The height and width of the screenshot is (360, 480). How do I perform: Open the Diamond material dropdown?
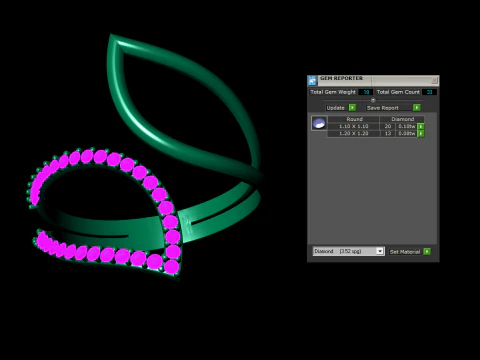(x=349, y=251)
